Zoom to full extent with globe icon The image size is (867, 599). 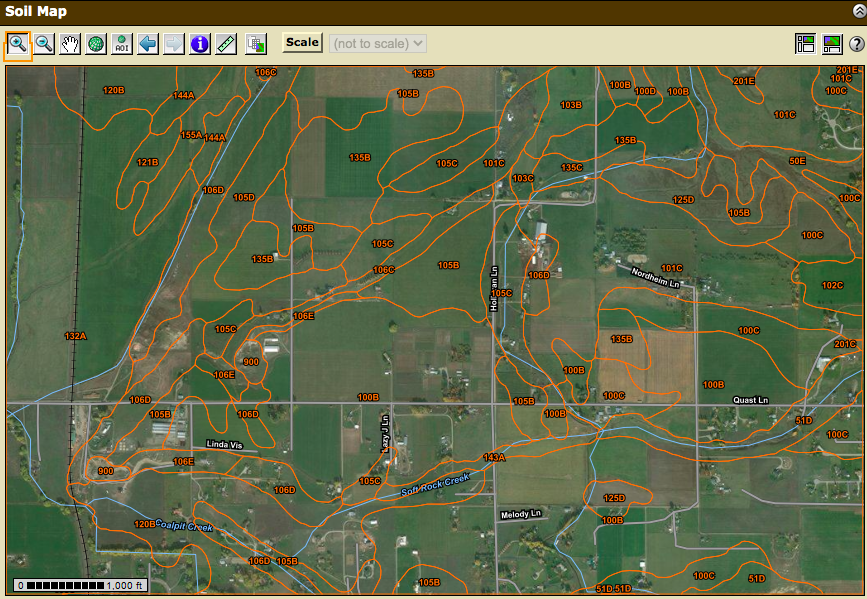point(96,44)
